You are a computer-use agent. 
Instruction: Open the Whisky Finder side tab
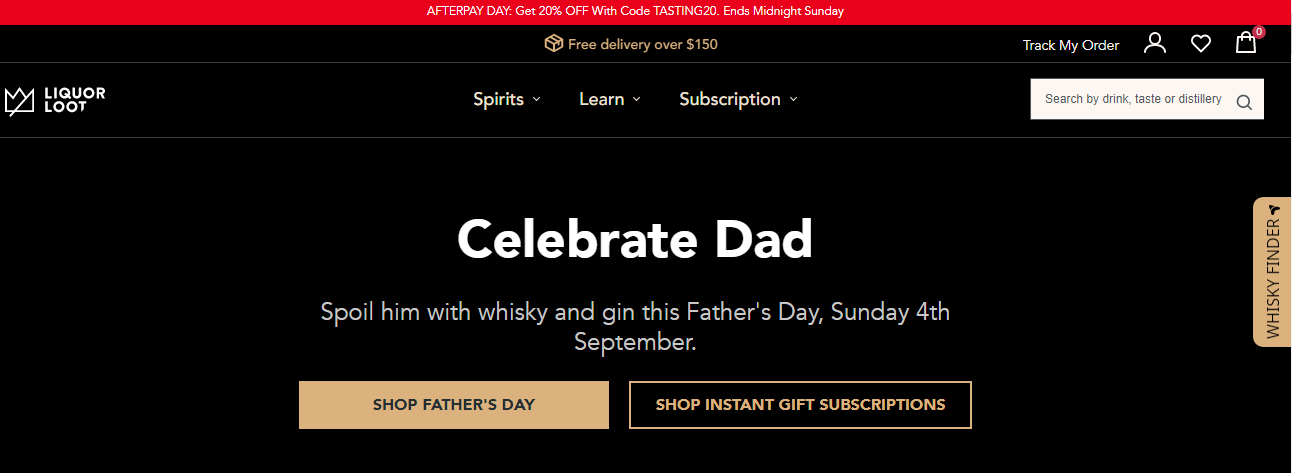1272,272
